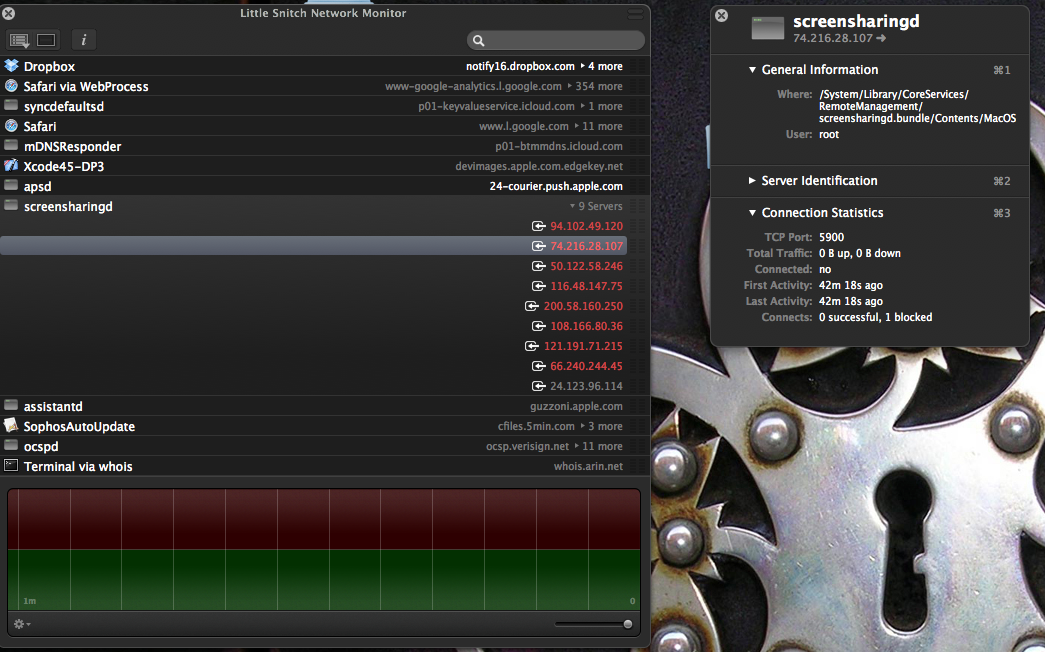The width and height of the screenshot is (1045, 652).
Task: Open the info inspector button
Action: tap(83, 40)
